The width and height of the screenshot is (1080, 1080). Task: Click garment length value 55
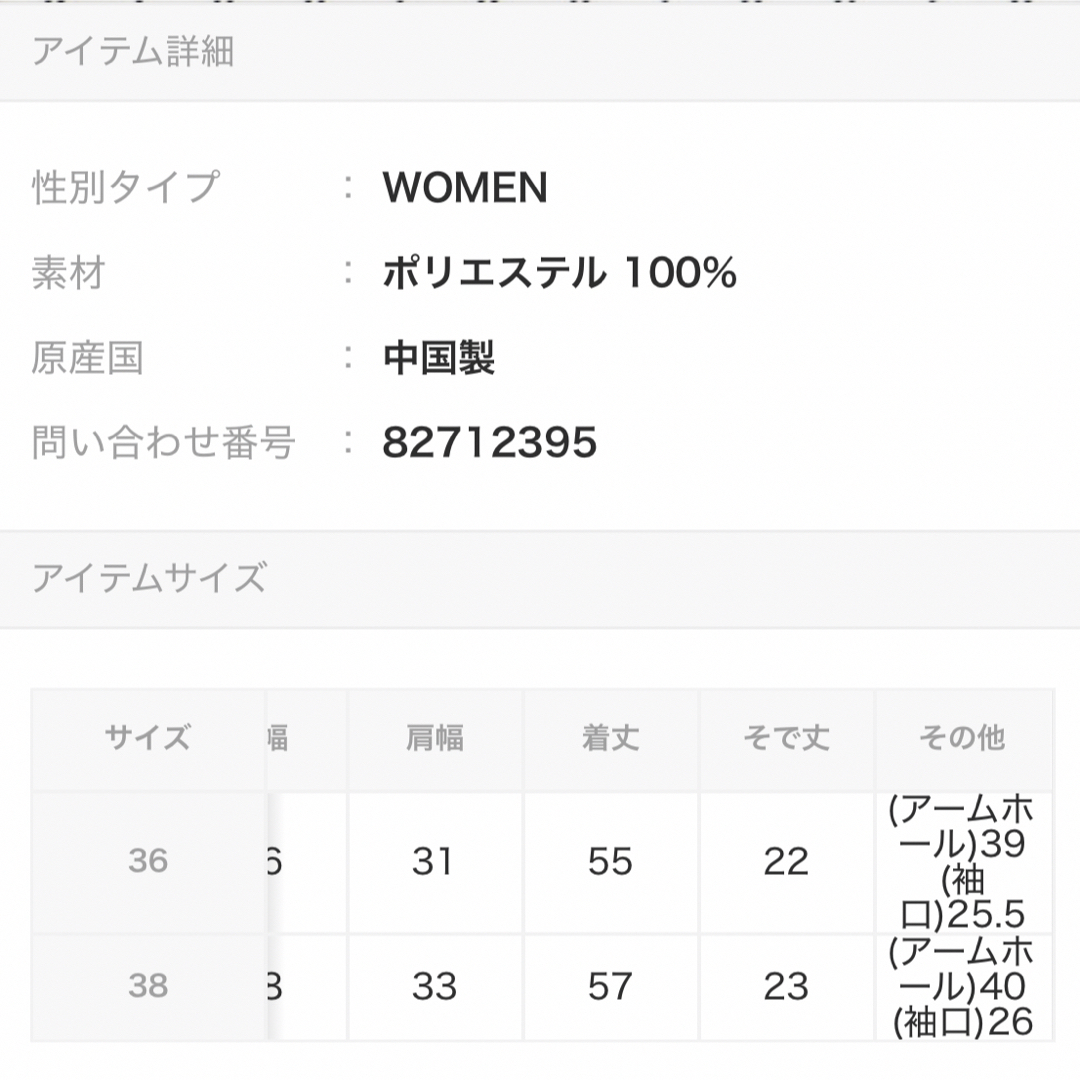coord(611,862)
